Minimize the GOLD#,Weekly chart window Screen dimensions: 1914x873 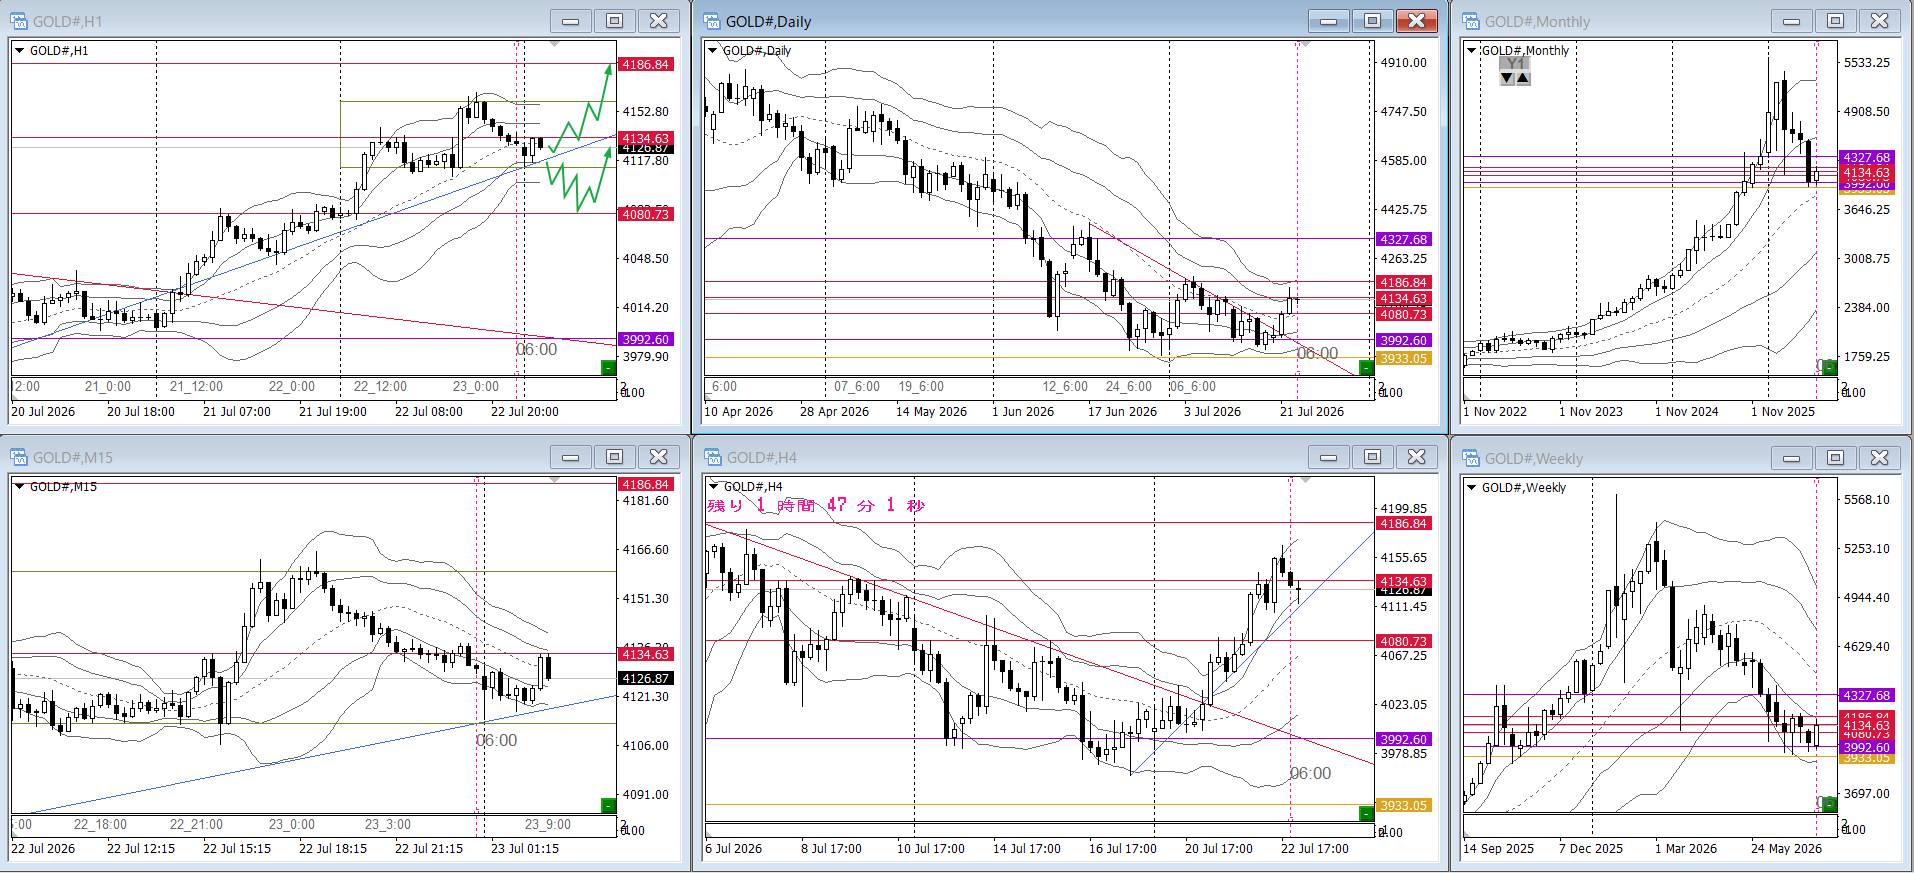1792,458
